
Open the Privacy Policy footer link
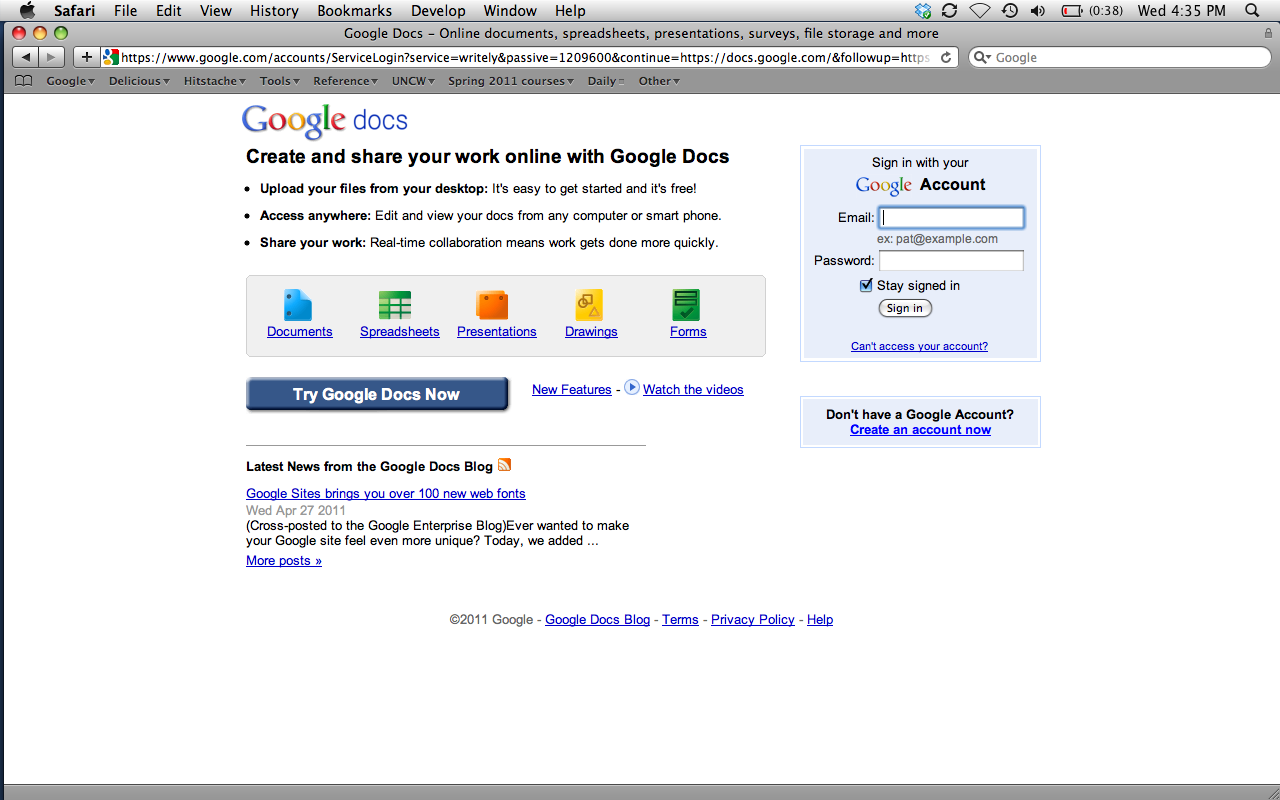(752, 620)
